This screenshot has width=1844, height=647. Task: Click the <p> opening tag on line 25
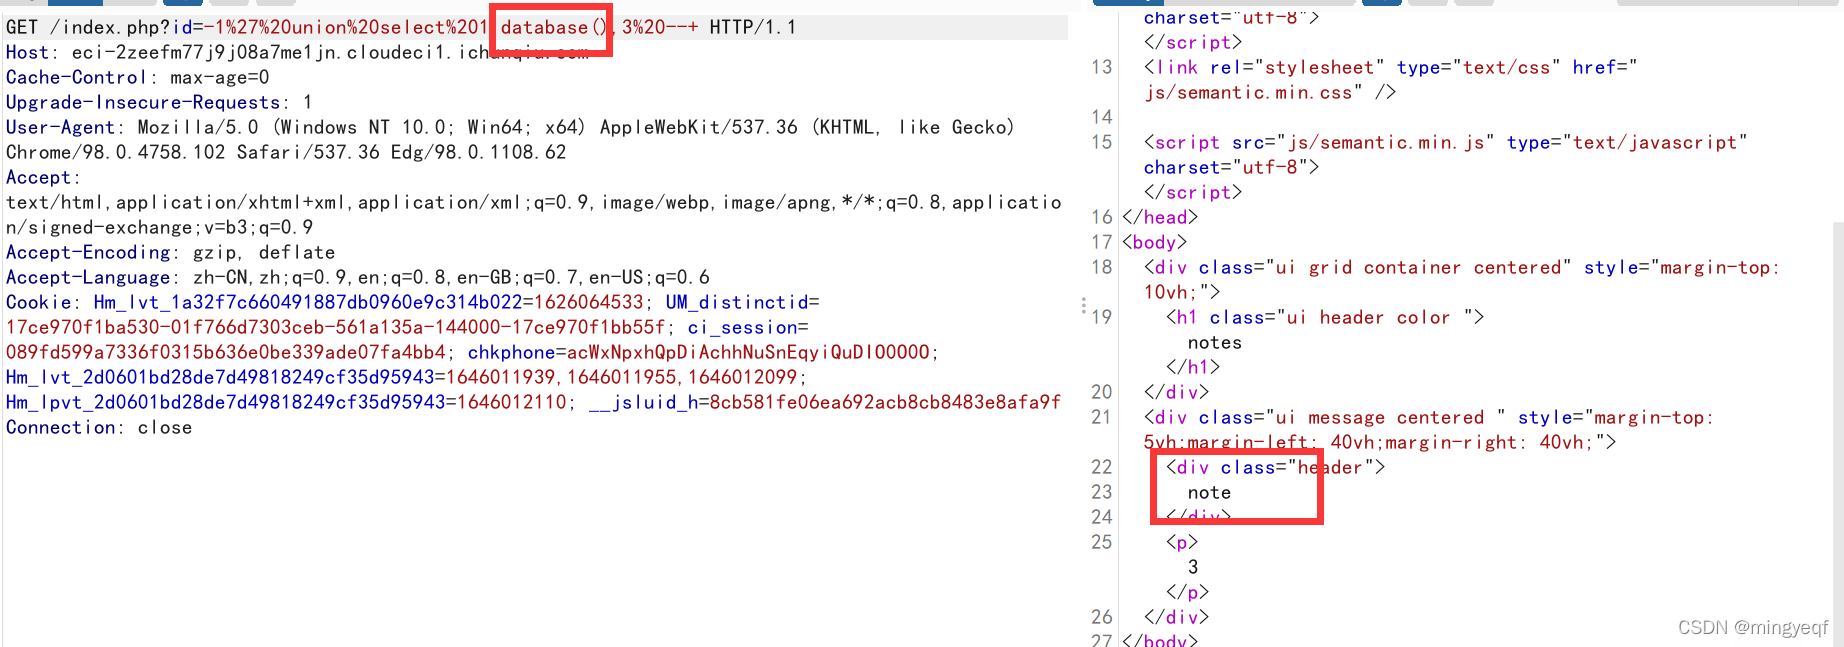click(1182, 542)
